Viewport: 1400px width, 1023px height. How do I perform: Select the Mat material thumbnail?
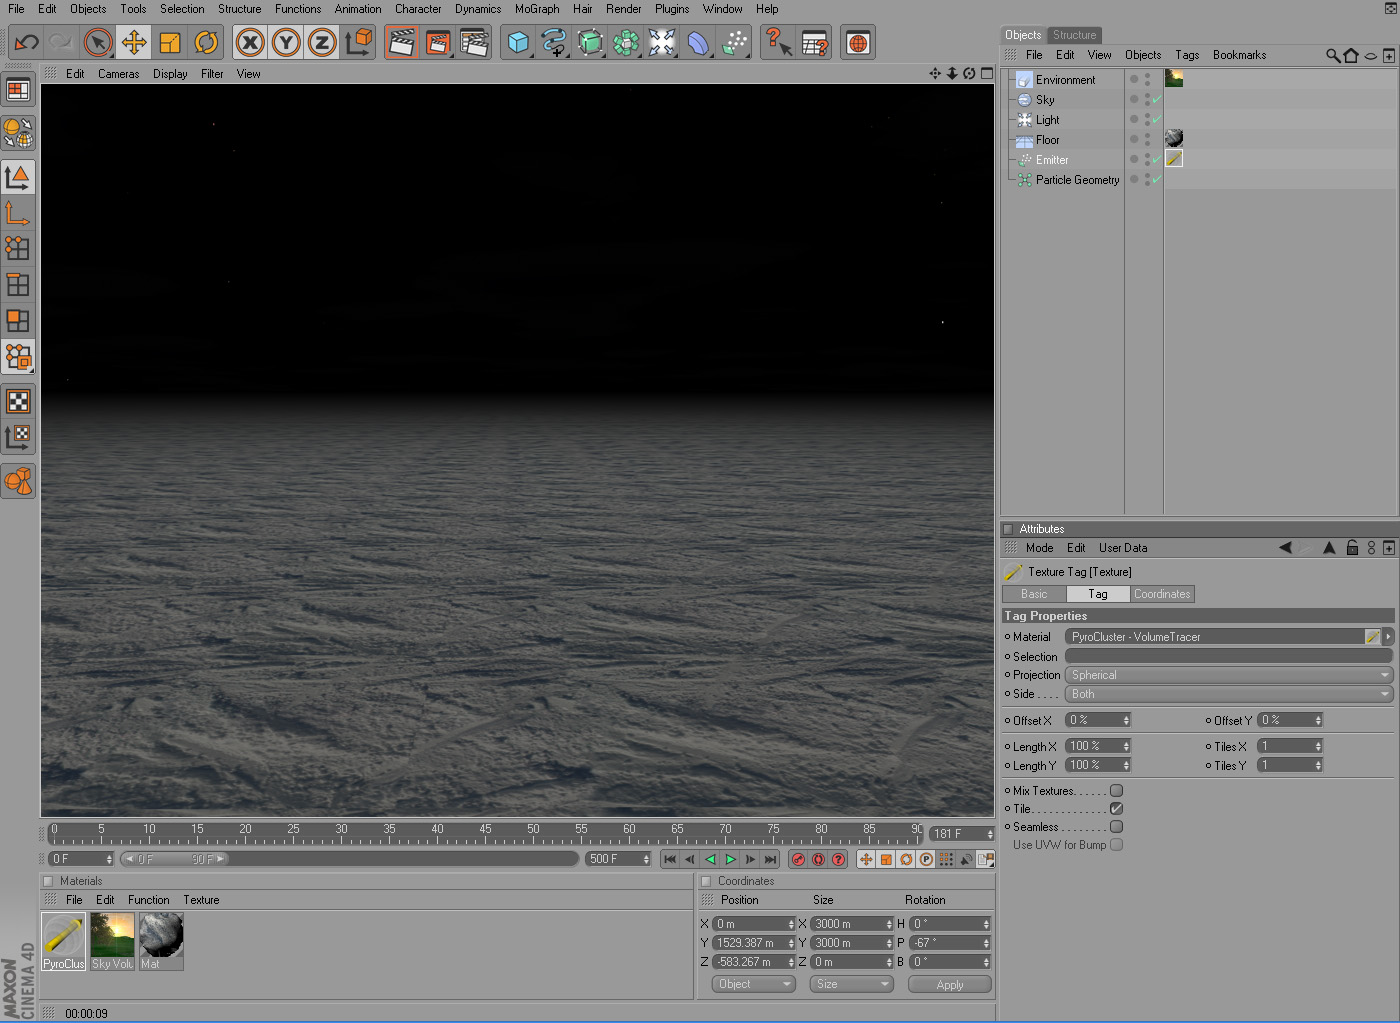click(x=161, y=941)
